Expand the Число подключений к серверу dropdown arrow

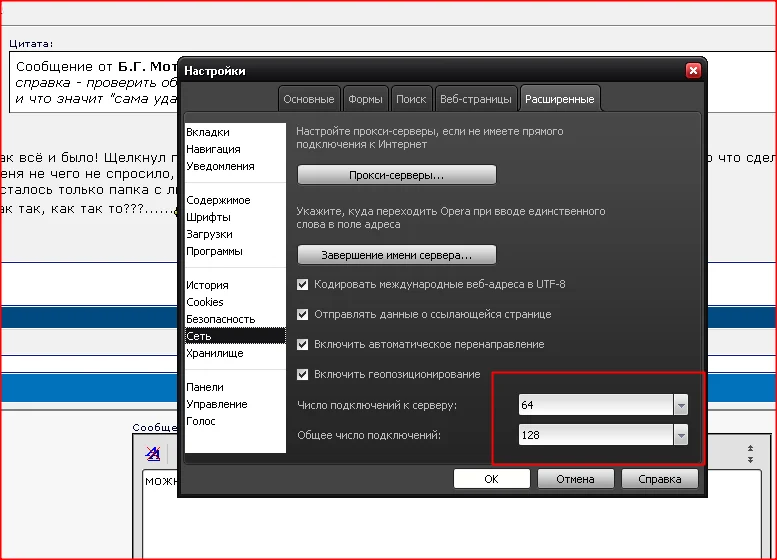pyautogui.click(x=681, y=405)
